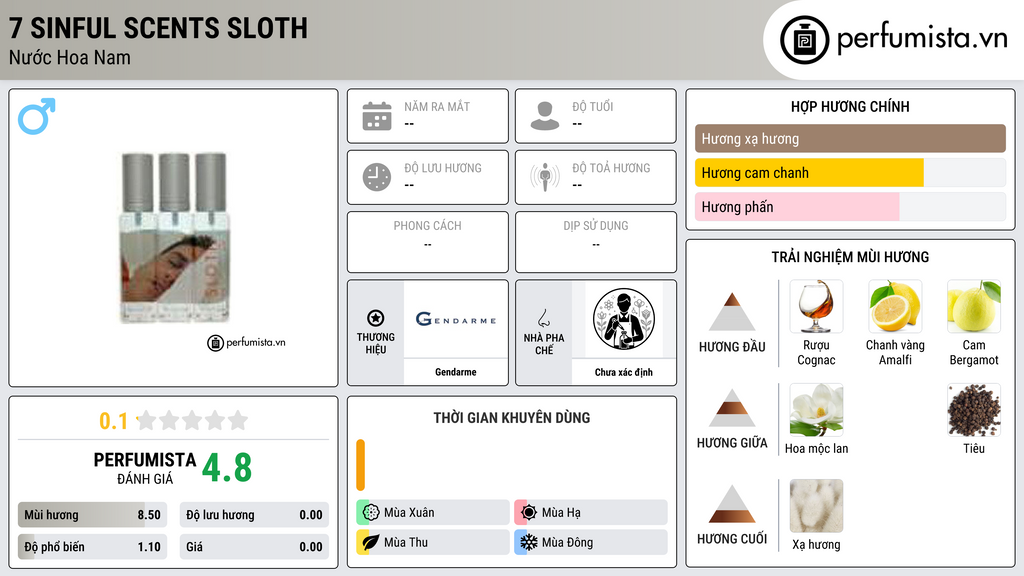Click the nose icon above Nhà pha chế
Viewport: 1024px width, 576px height.
pos(543,318)
